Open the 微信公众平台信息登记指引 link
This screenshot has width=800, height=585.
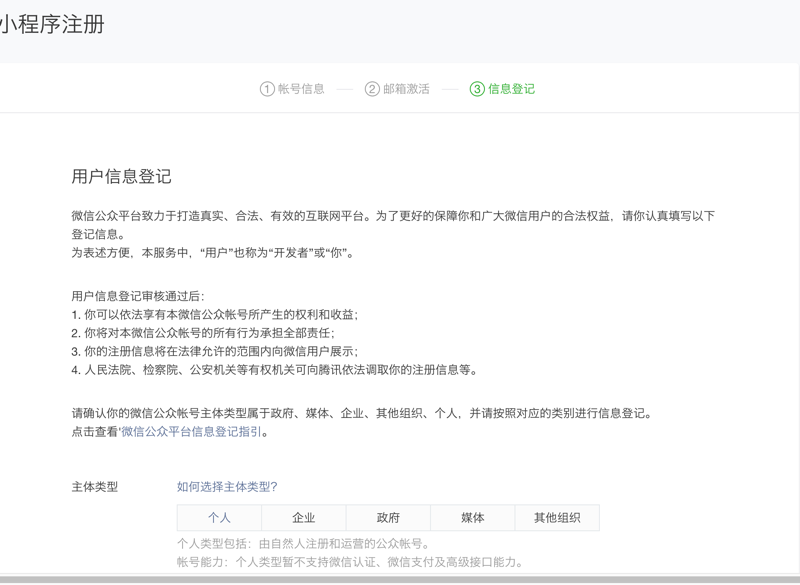click(191, 431)
